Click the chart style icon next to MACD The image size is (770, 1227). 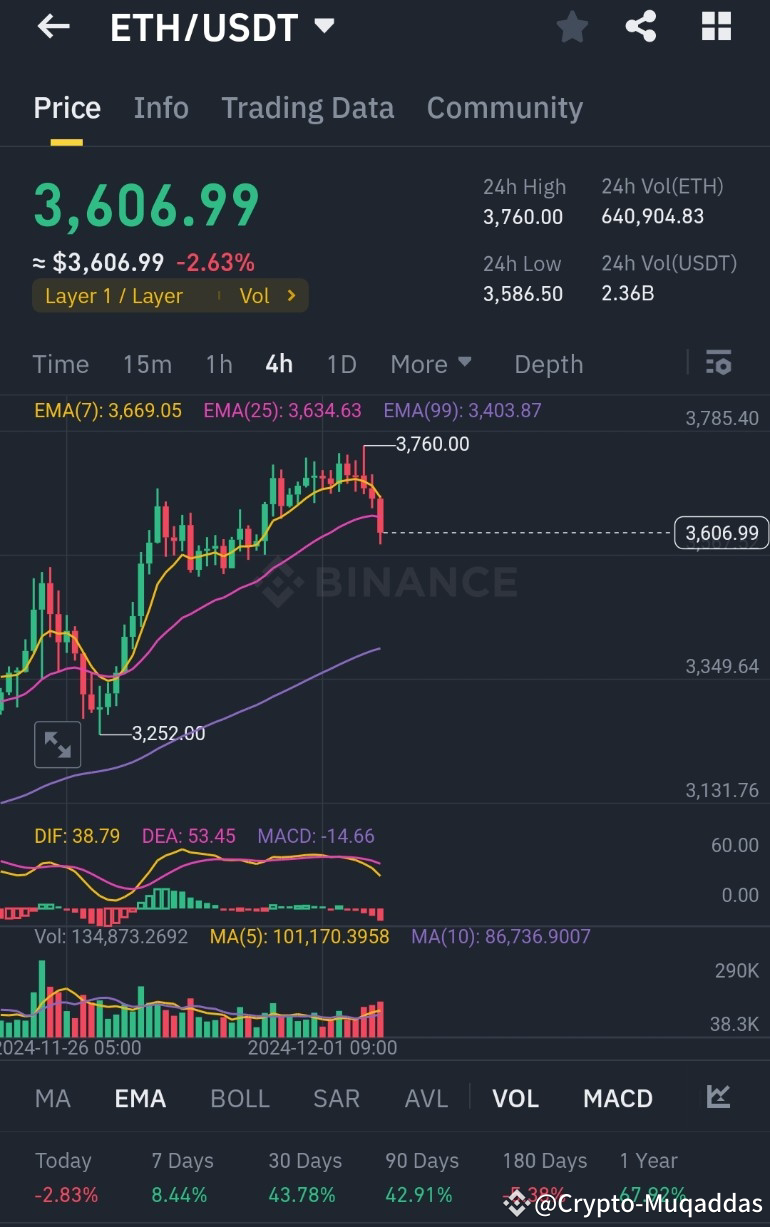pyautogui.click(x=718, y=1097)
